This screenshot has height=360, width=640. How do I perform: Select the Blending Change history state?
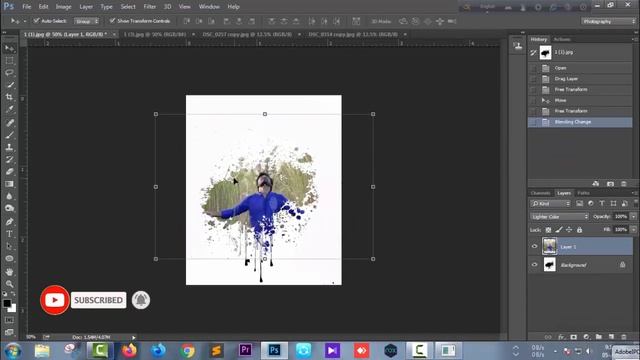580,122
